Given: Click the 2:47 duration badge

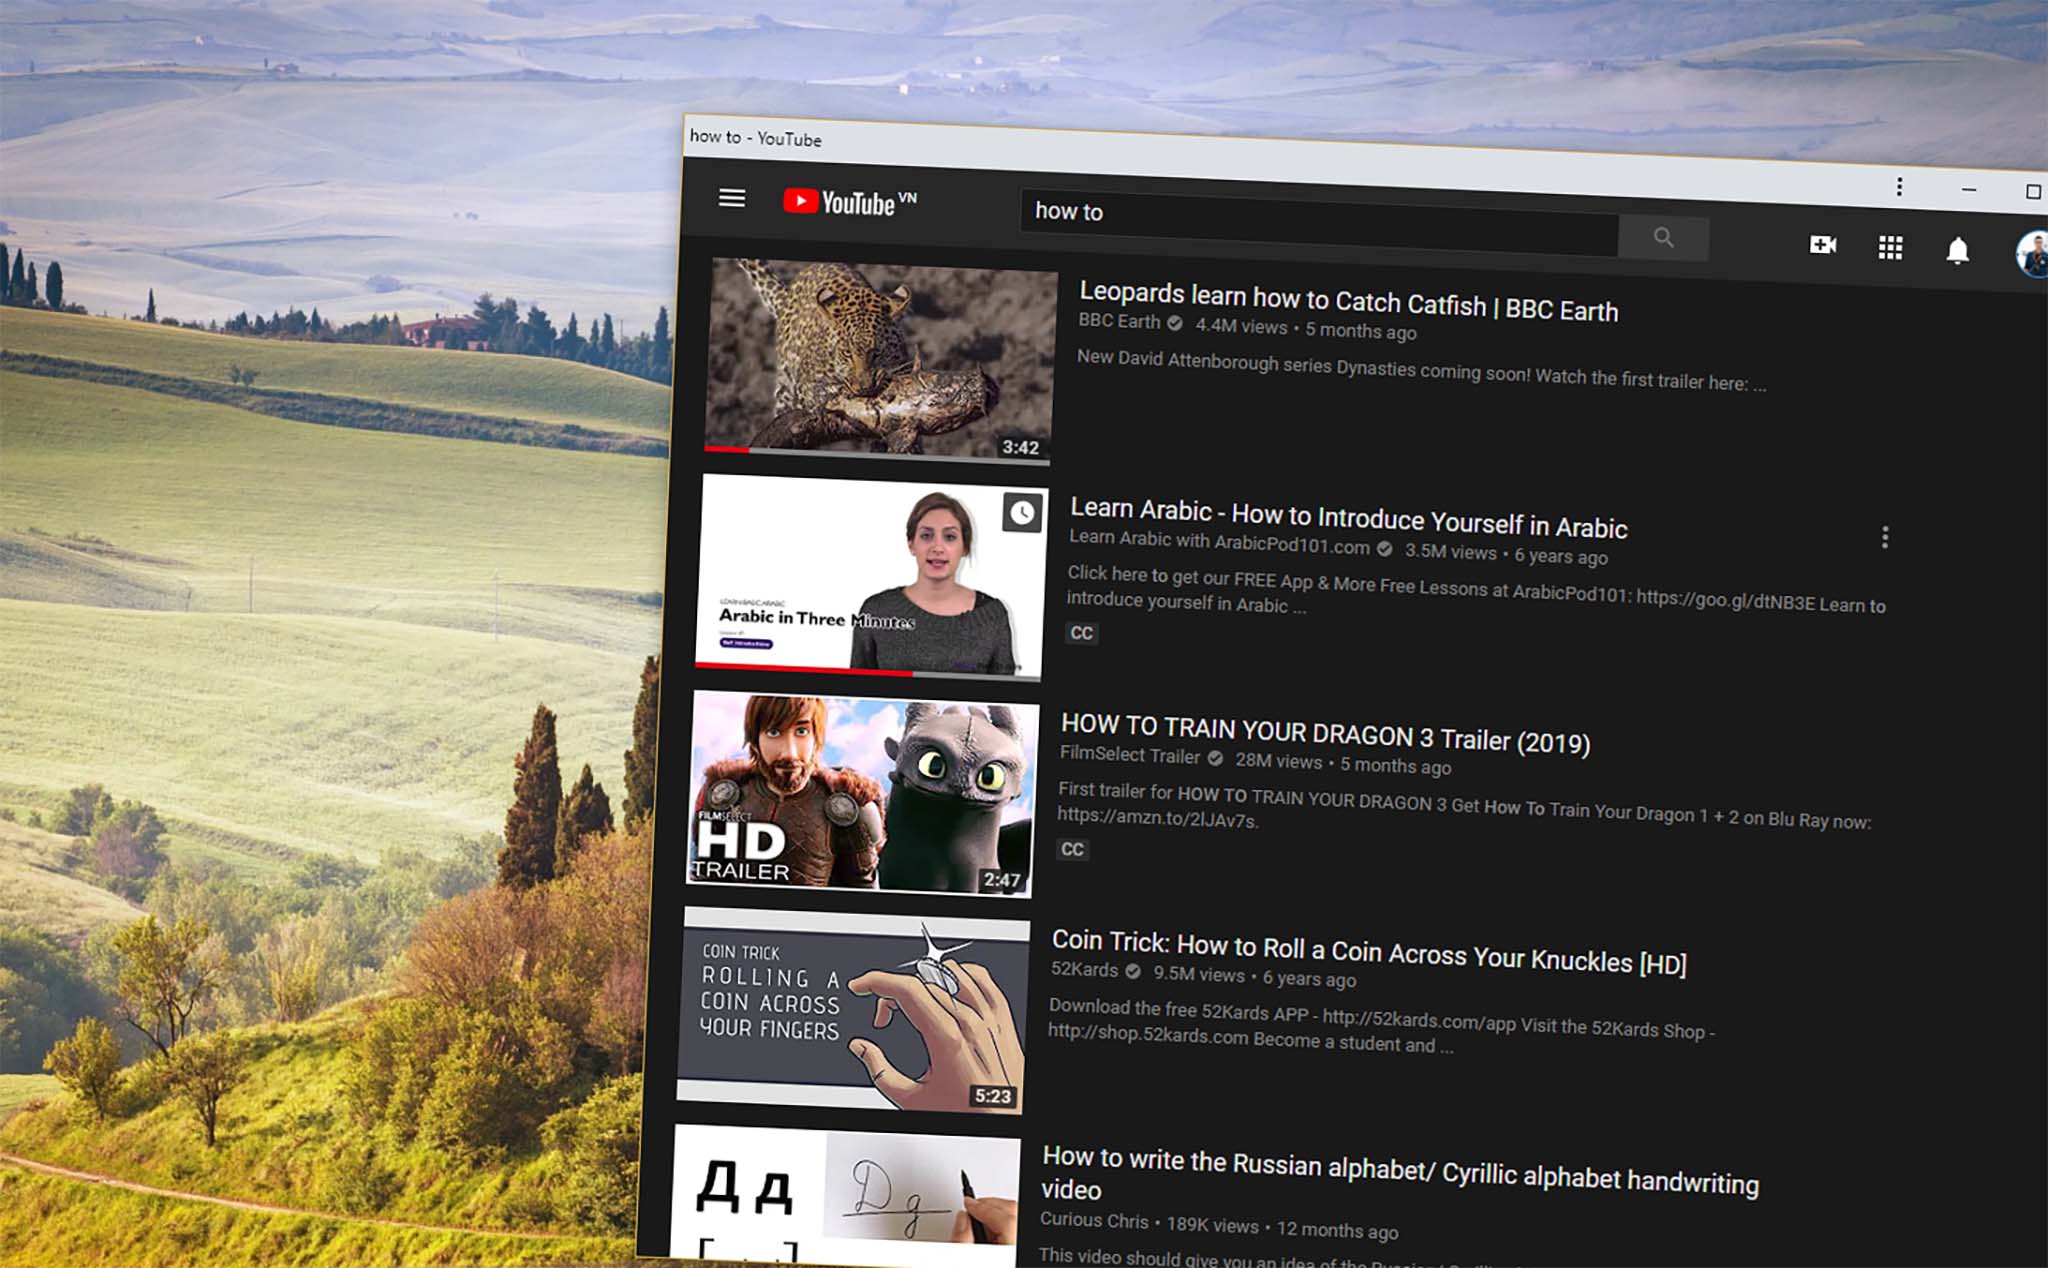Looking at the screenshot, I should pos(1001,881).
